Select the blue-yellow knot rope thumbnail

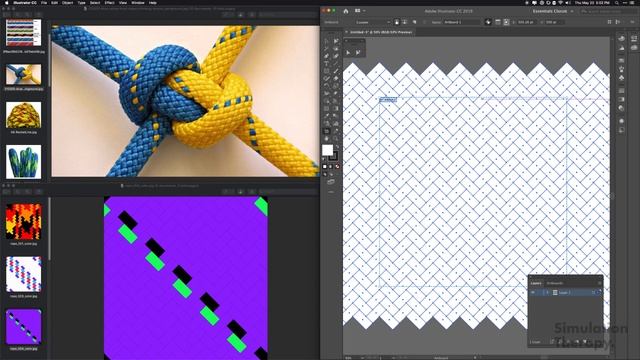point(23,74)
